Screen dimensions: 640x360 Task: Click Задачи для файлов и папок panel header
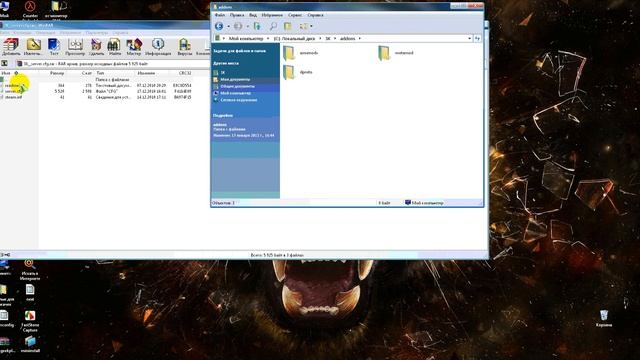(239, 51)
